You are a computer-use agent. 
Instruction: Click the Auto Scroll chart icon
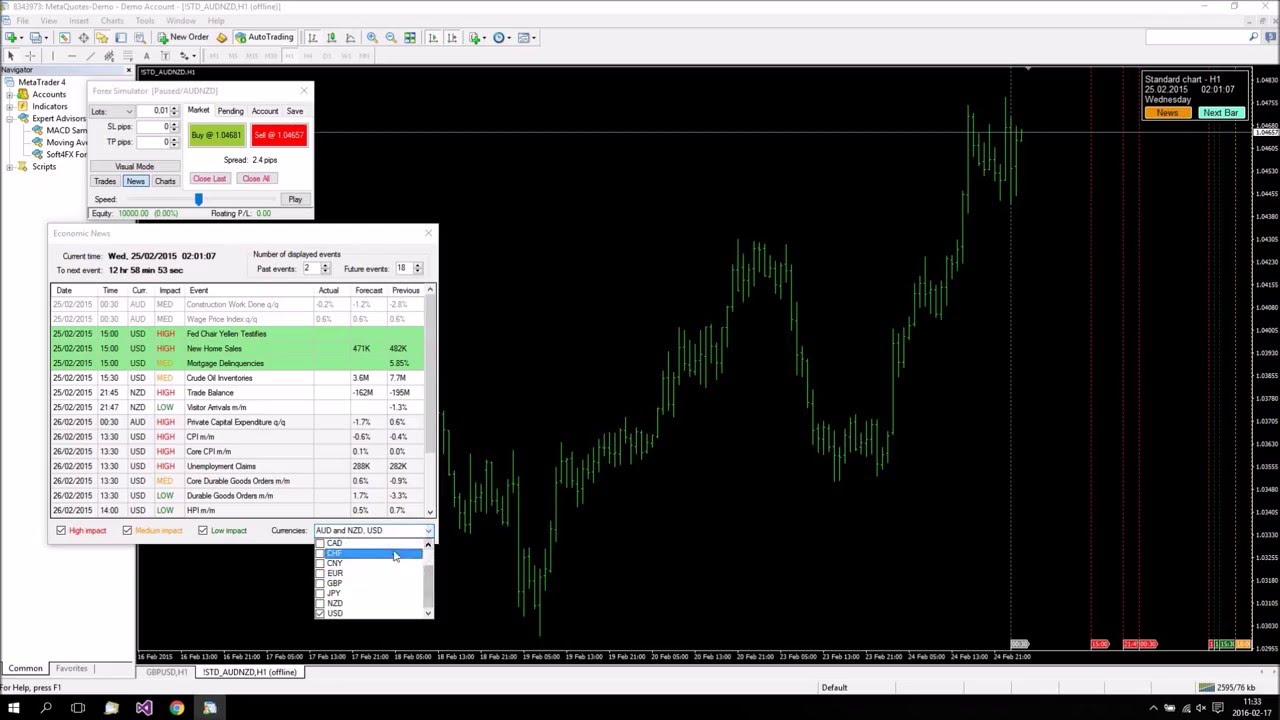pos(433,37)
